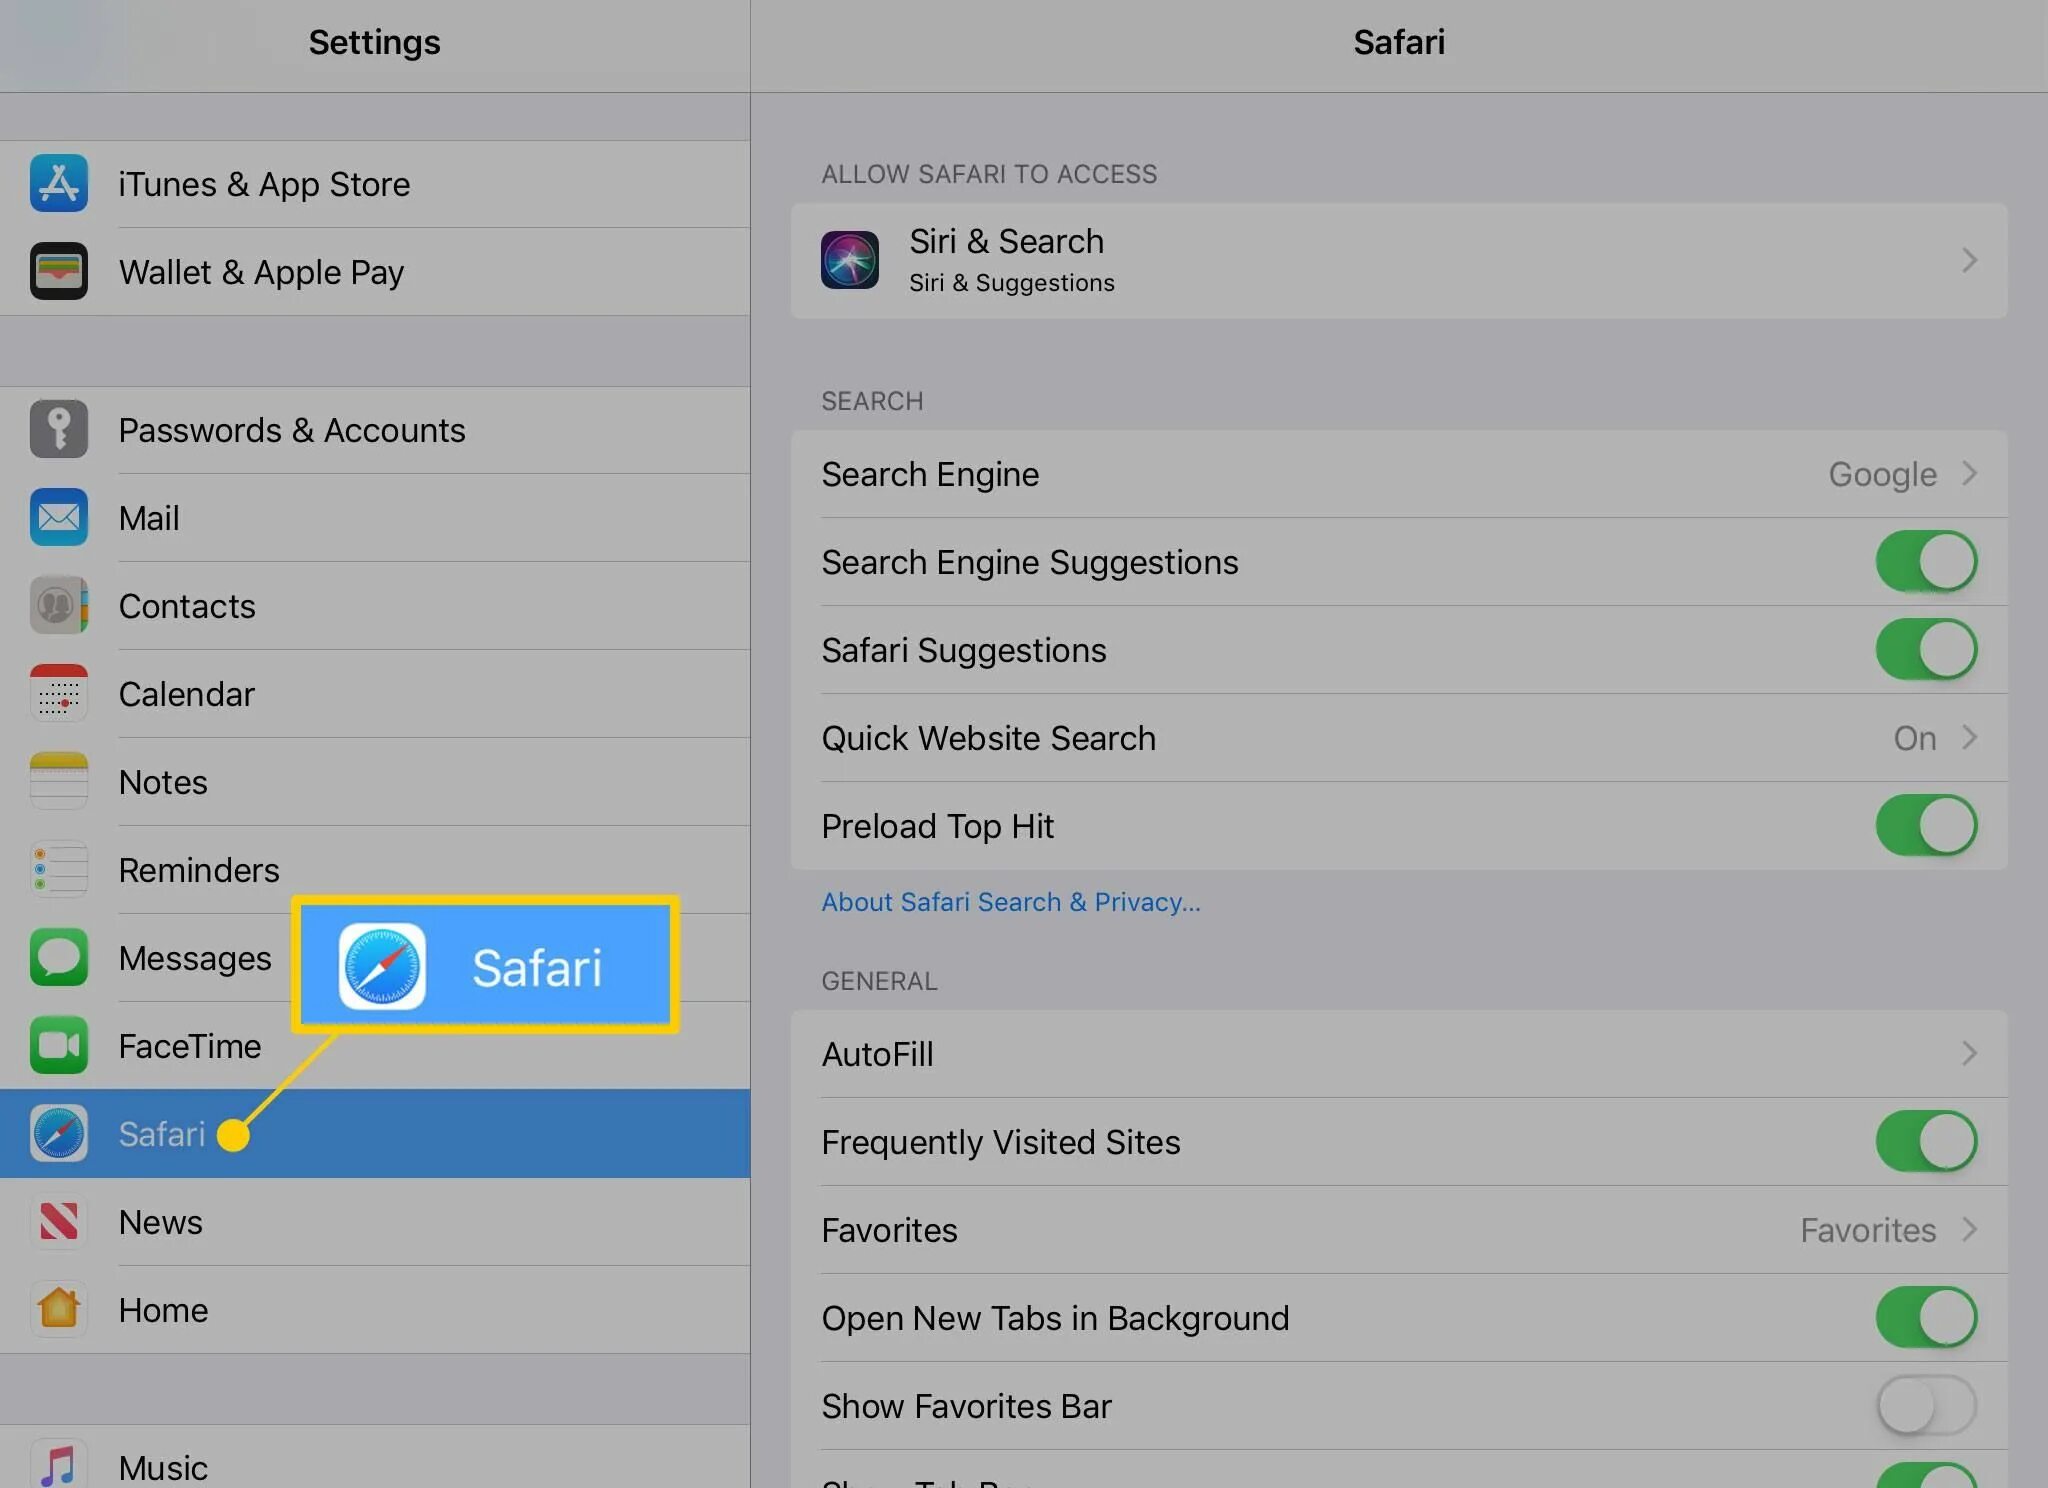Open About Safari Search & Privacy link
This screenshot has width=2048, height=1488.
pyautogui.click(x=1011, y=902)
